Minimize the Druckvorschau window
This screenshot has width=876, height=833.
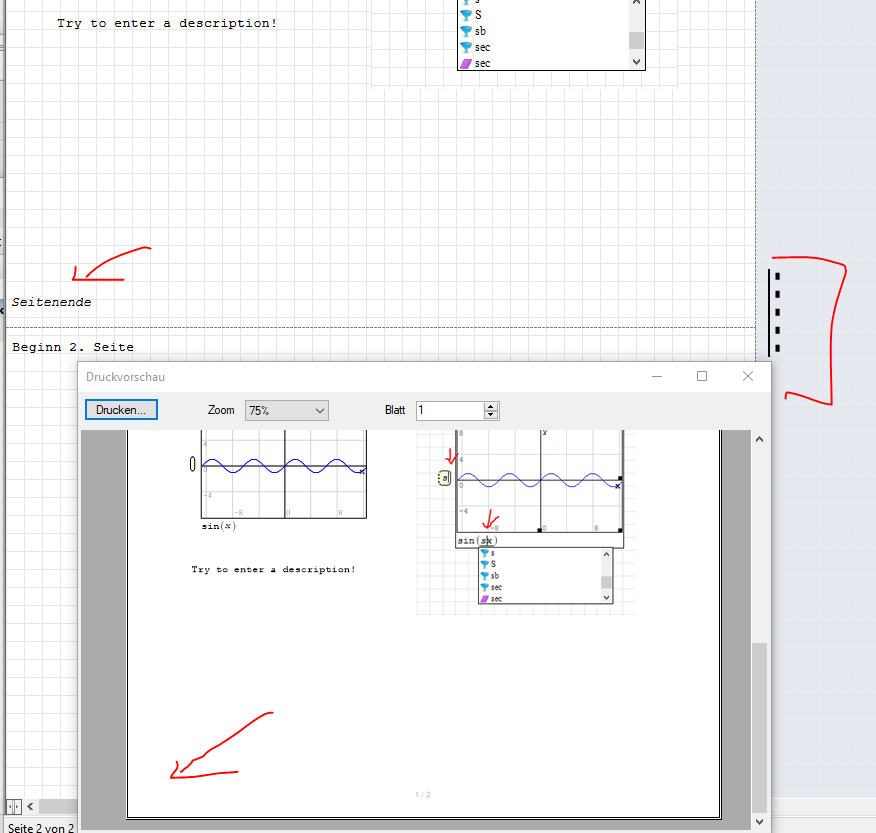click(x=657, y=376)
